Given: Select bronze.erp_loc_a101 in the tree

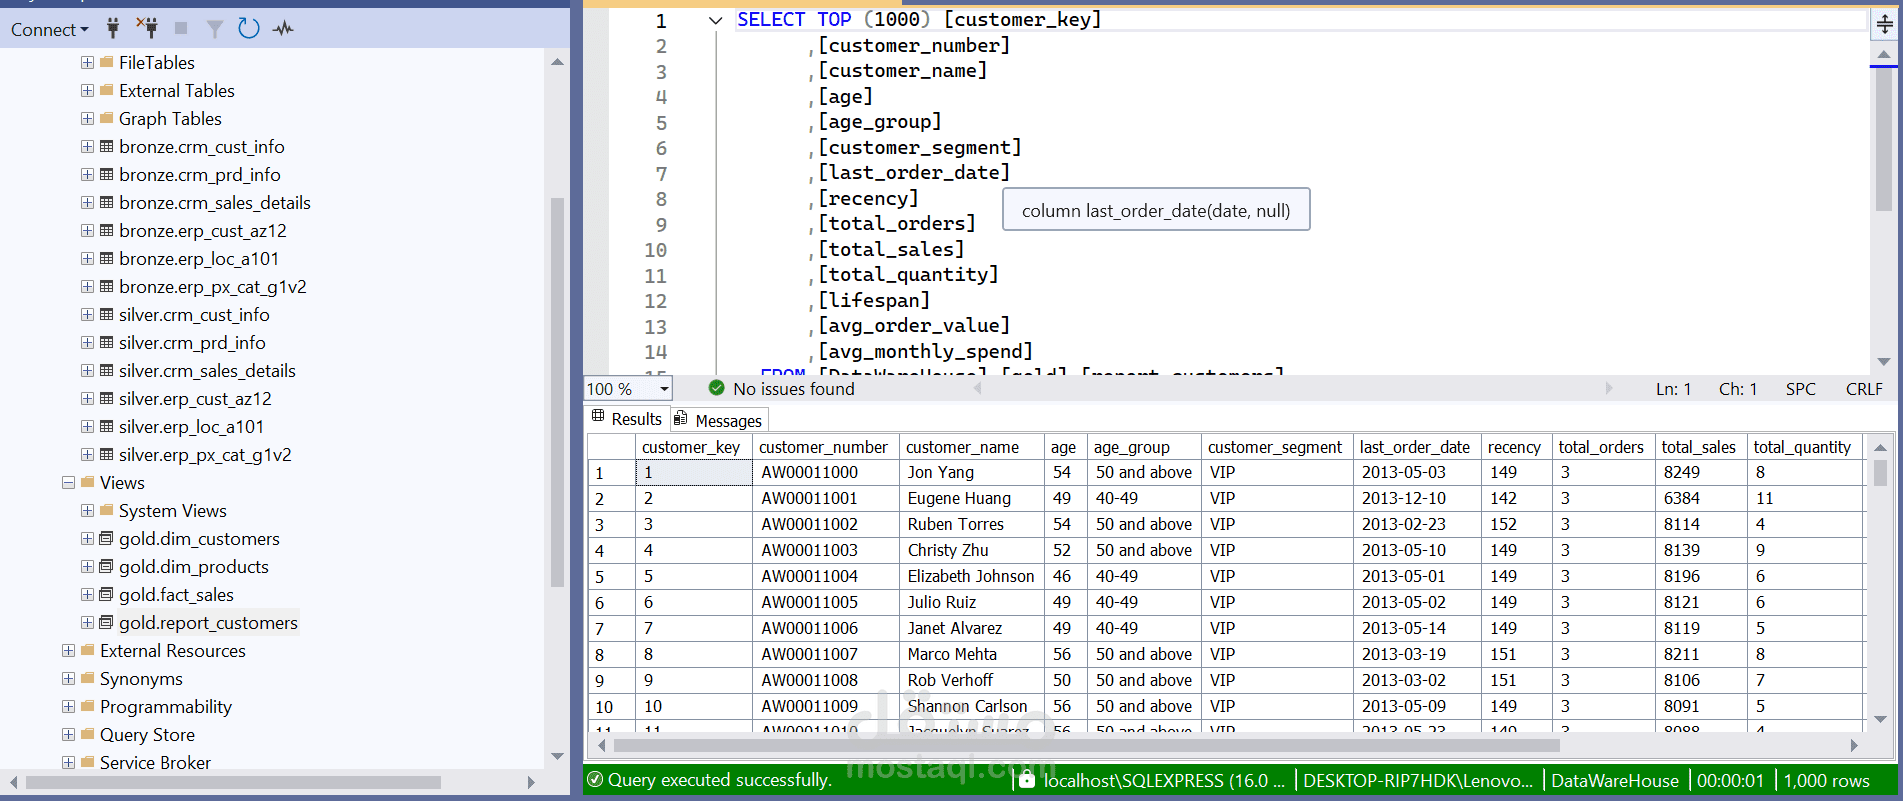Looking at the screenshot, I should (198, 258).
